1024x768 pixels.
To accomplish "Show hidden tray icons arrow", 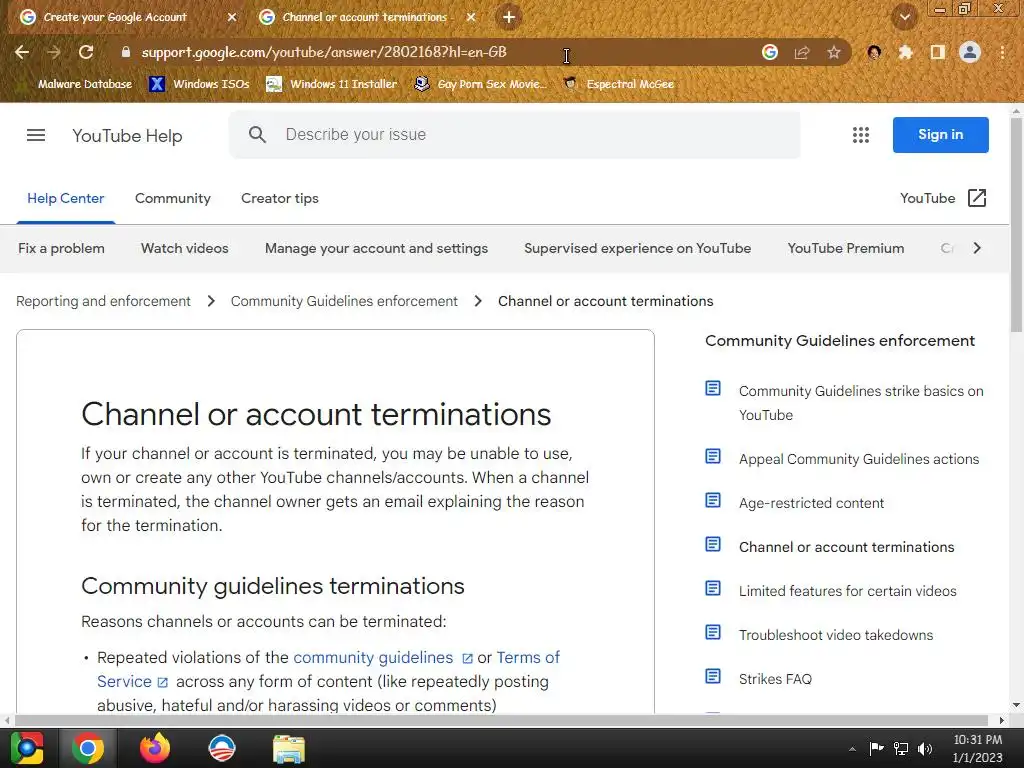I will click(x=852, y=749).
